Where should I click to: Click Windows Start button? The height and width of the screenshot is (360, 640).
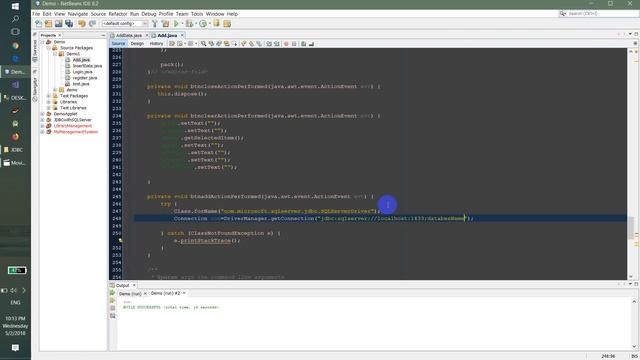click(x=15, y=6)
